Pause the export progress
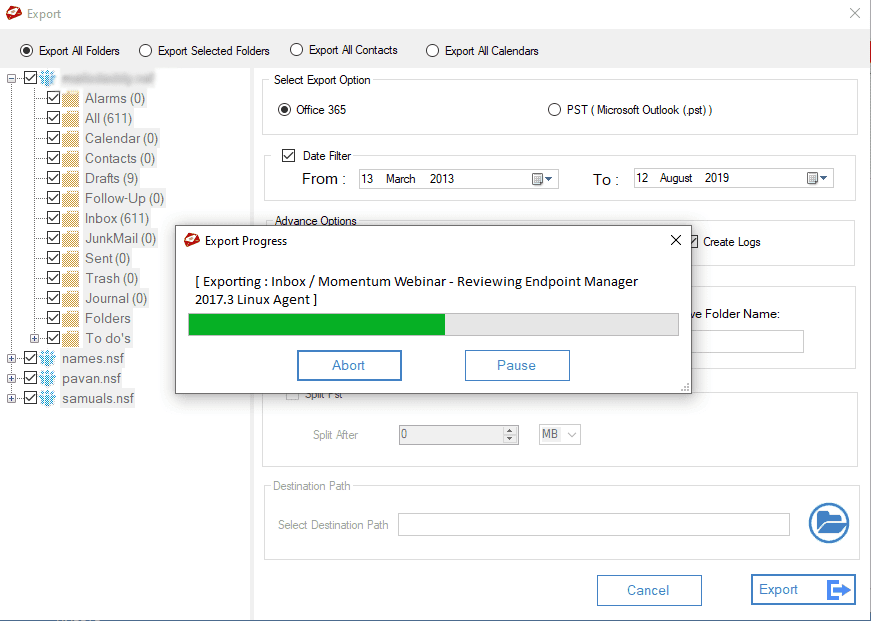Screen dimensions: 871x621 pos(517,365)
